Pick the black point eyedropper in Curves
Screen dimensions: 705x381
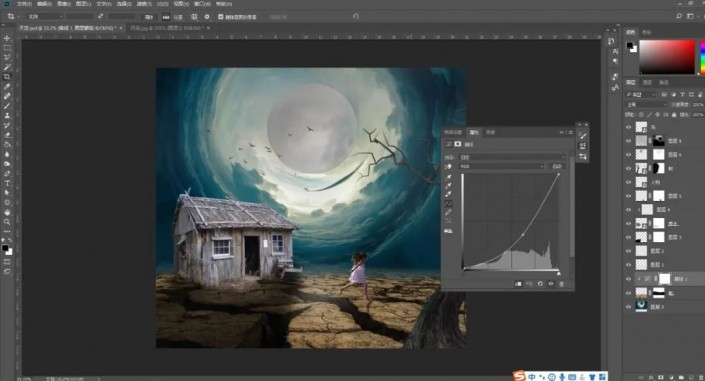448,177
